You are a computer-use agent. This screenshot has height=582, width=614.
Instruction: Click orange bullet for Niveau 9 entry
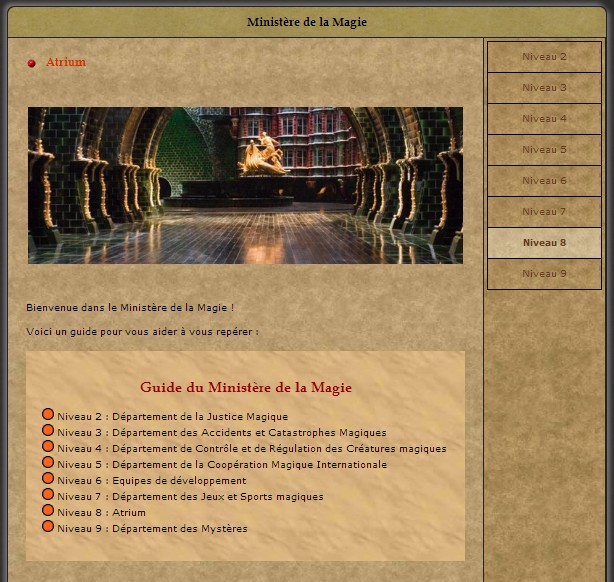[48, 526]
